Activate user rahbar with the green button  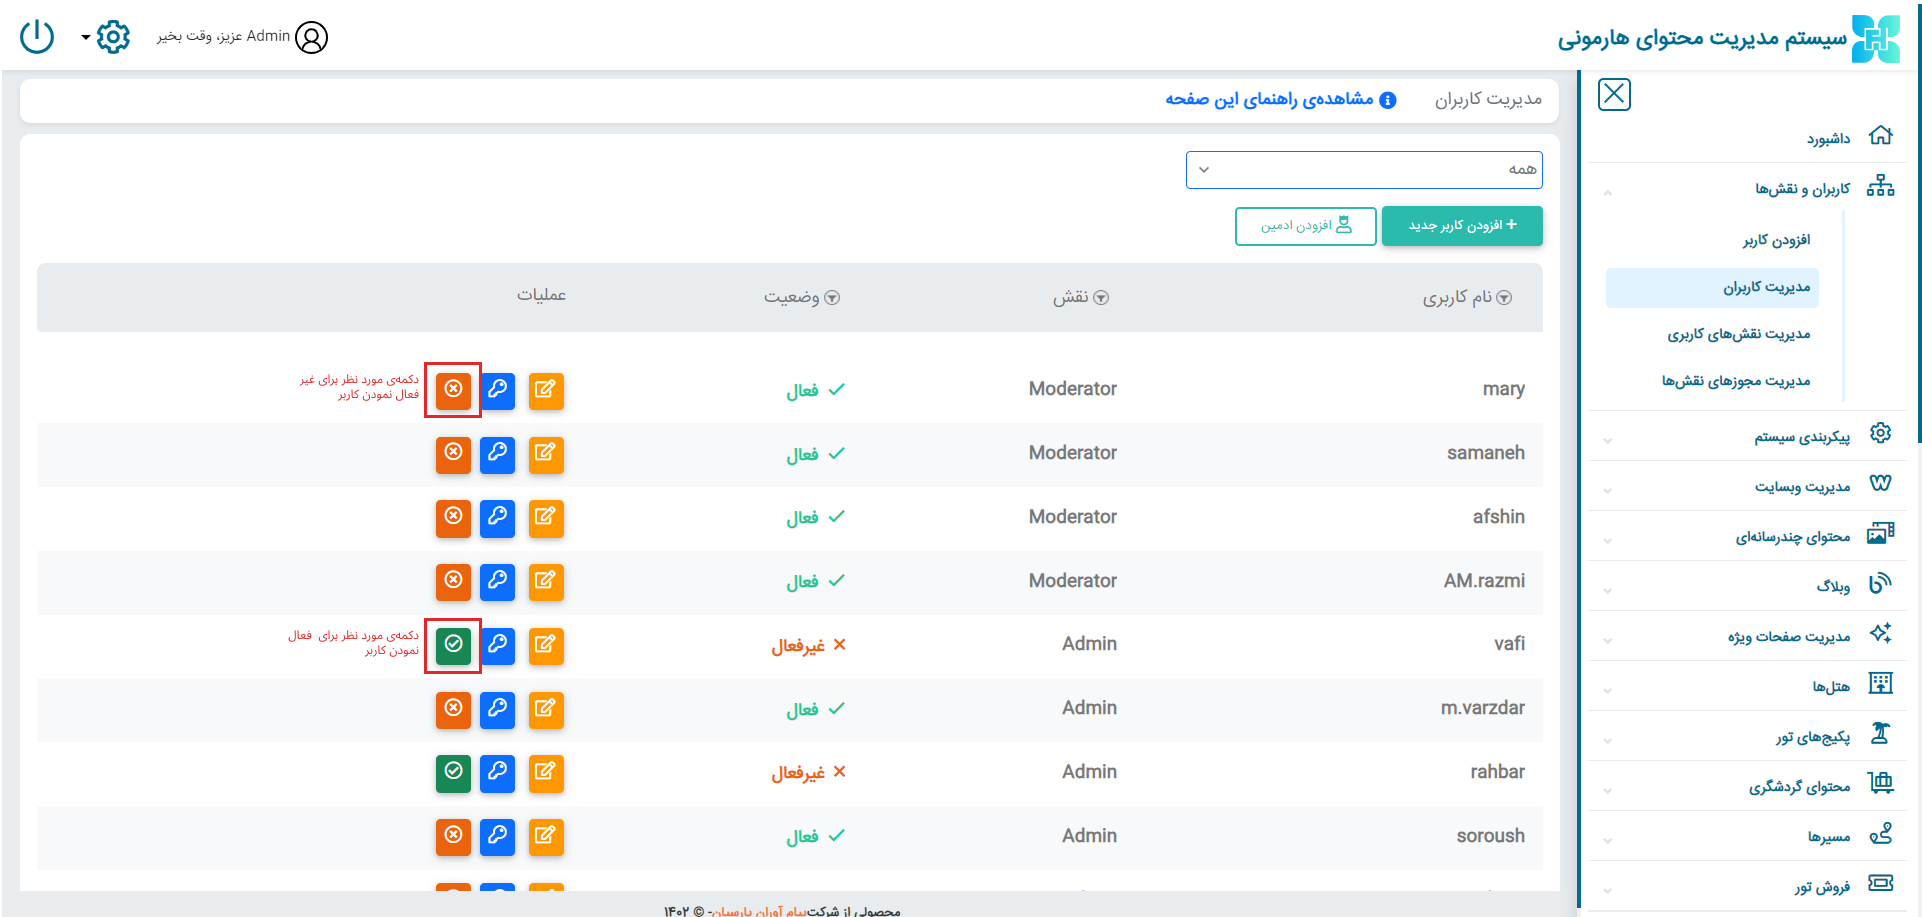pyautogui.click(x=453, y=772)
